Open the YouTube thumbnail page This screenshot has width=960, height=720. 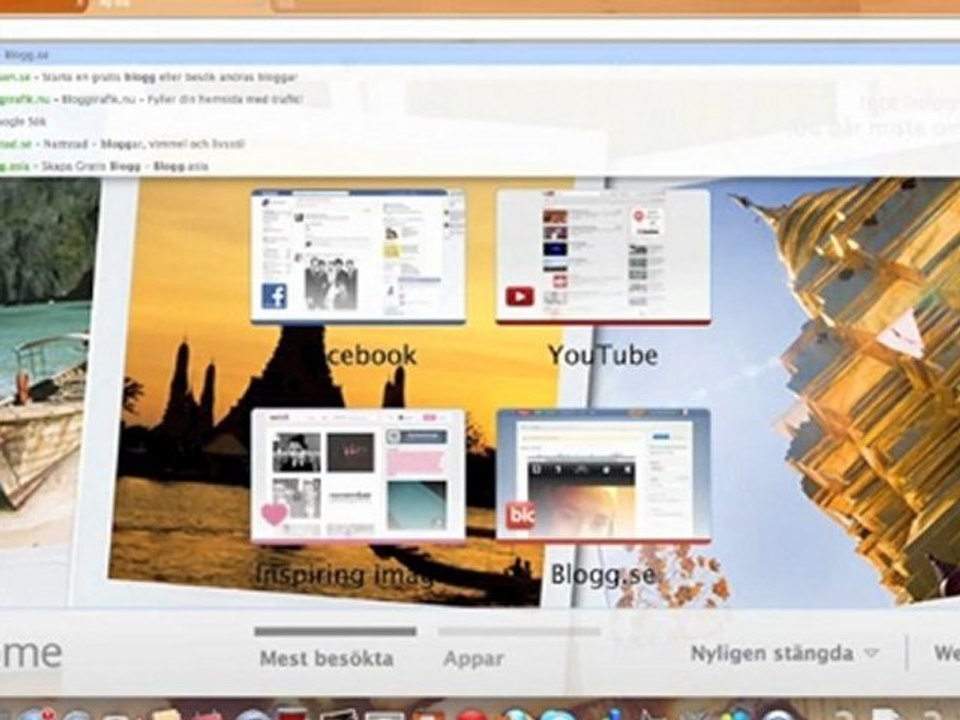coord(603,255)
